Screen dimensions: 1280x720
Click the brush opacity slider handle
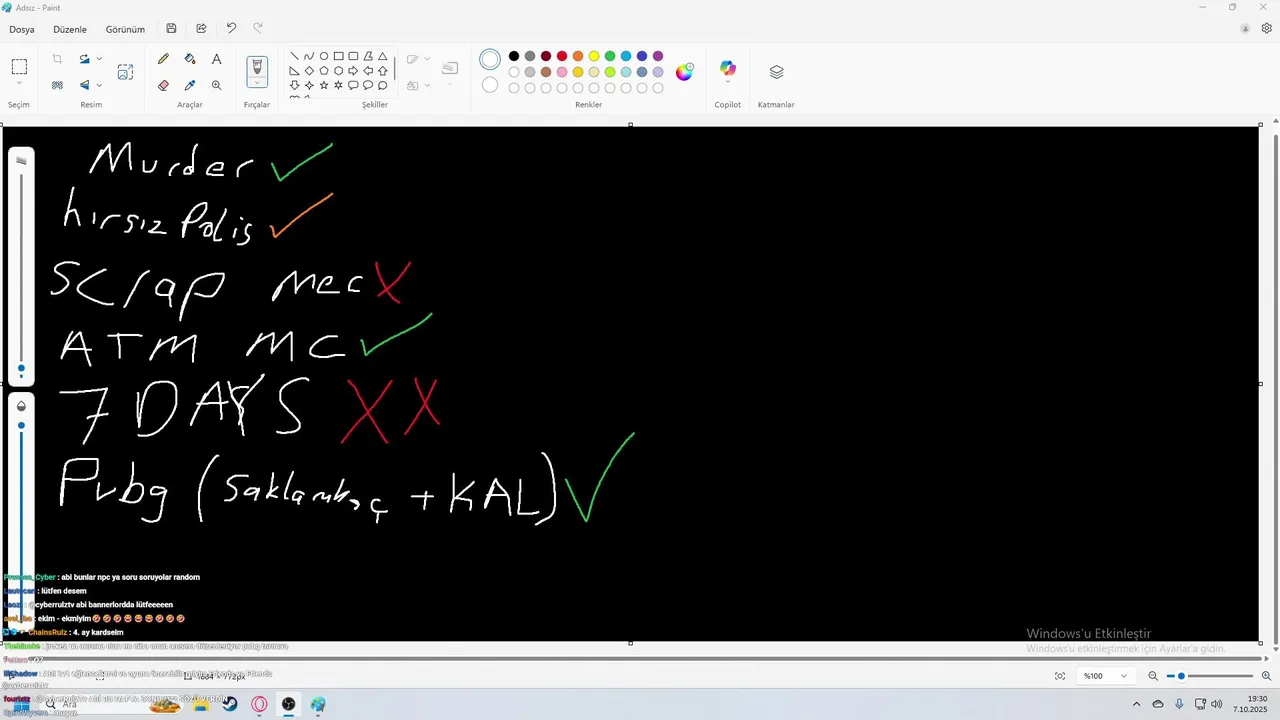(x=21, y=426)
